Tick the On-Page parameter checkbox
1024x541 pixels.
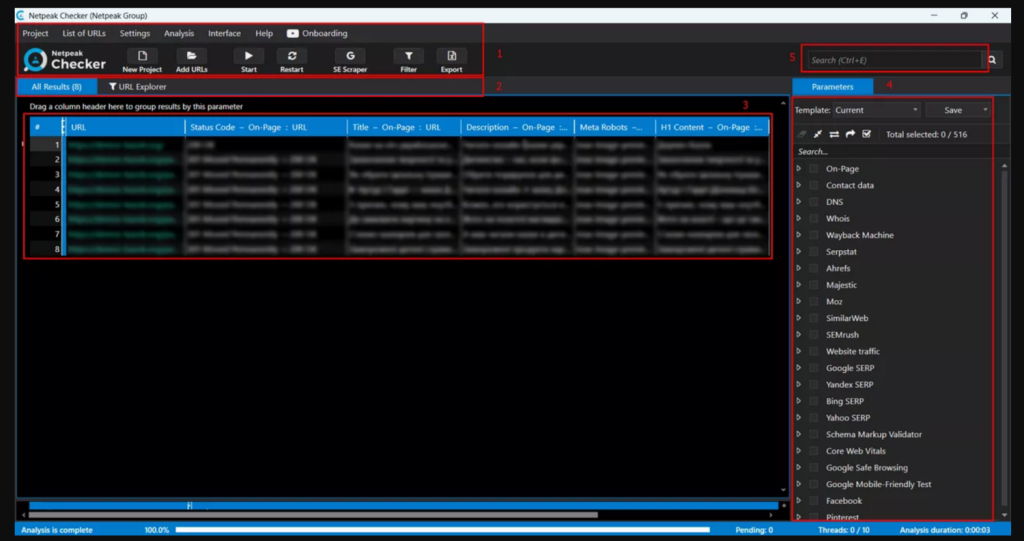click(x=814, y=169)
